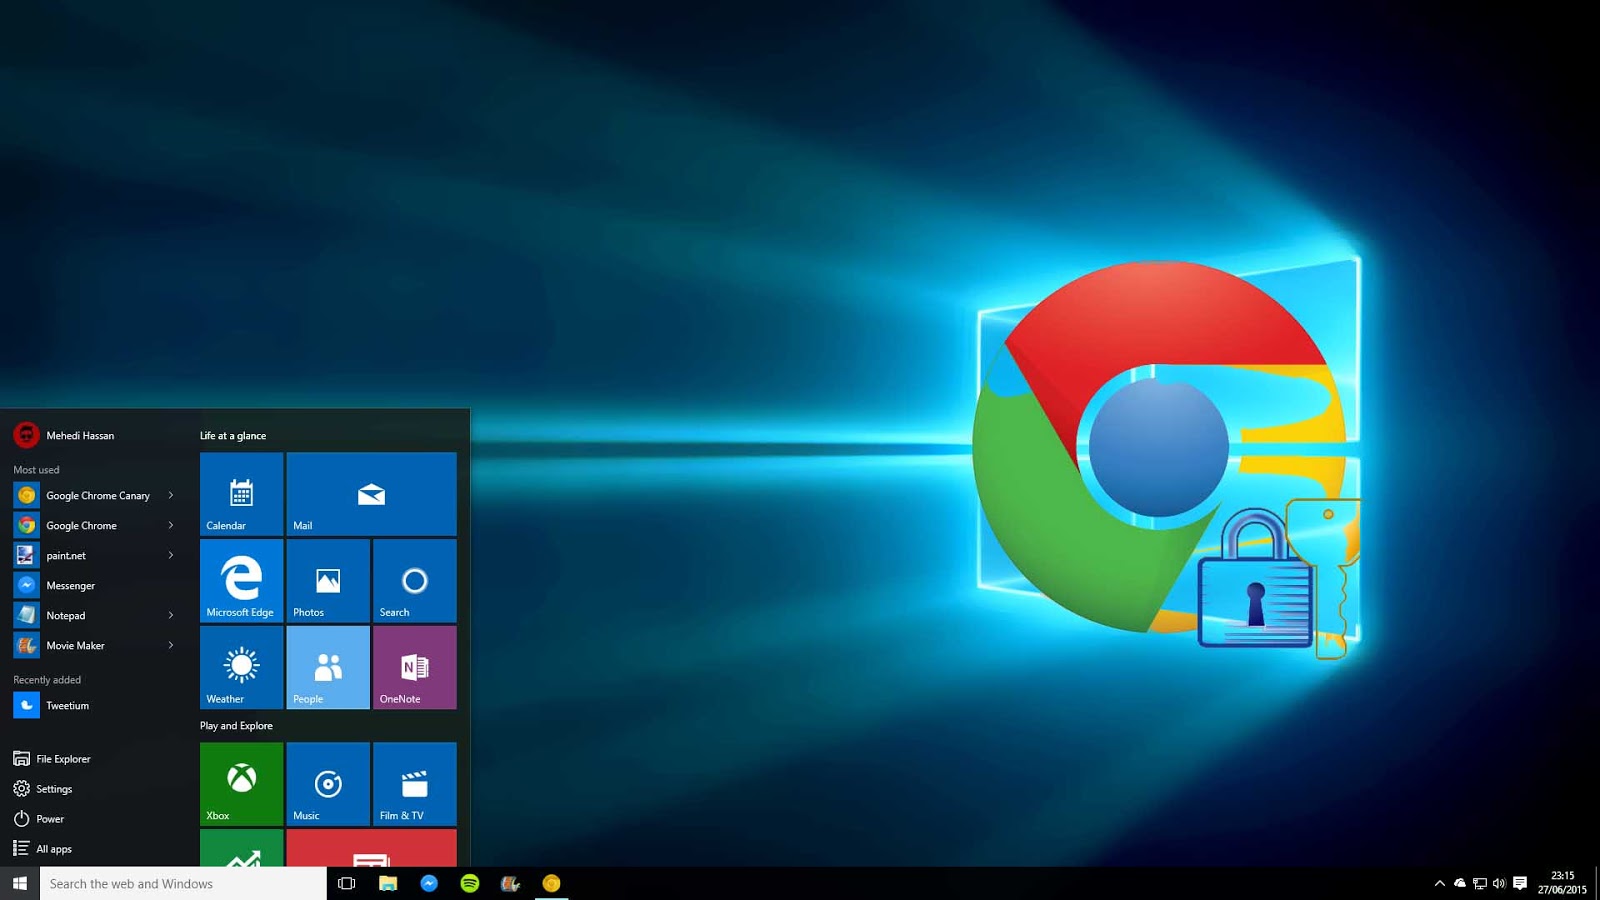Open File Explorer from the taskbar
1600x900 pixels.
coord(388,883)
